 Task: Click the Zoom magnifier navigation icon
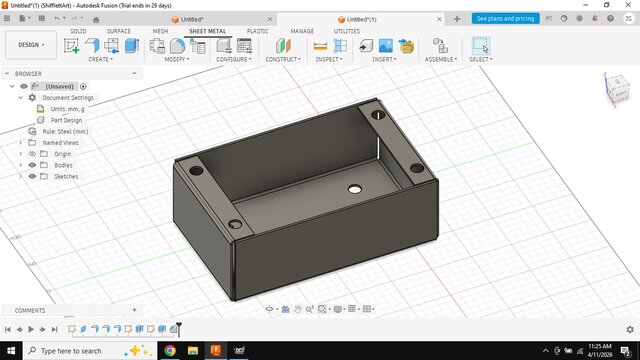point(309,309)
